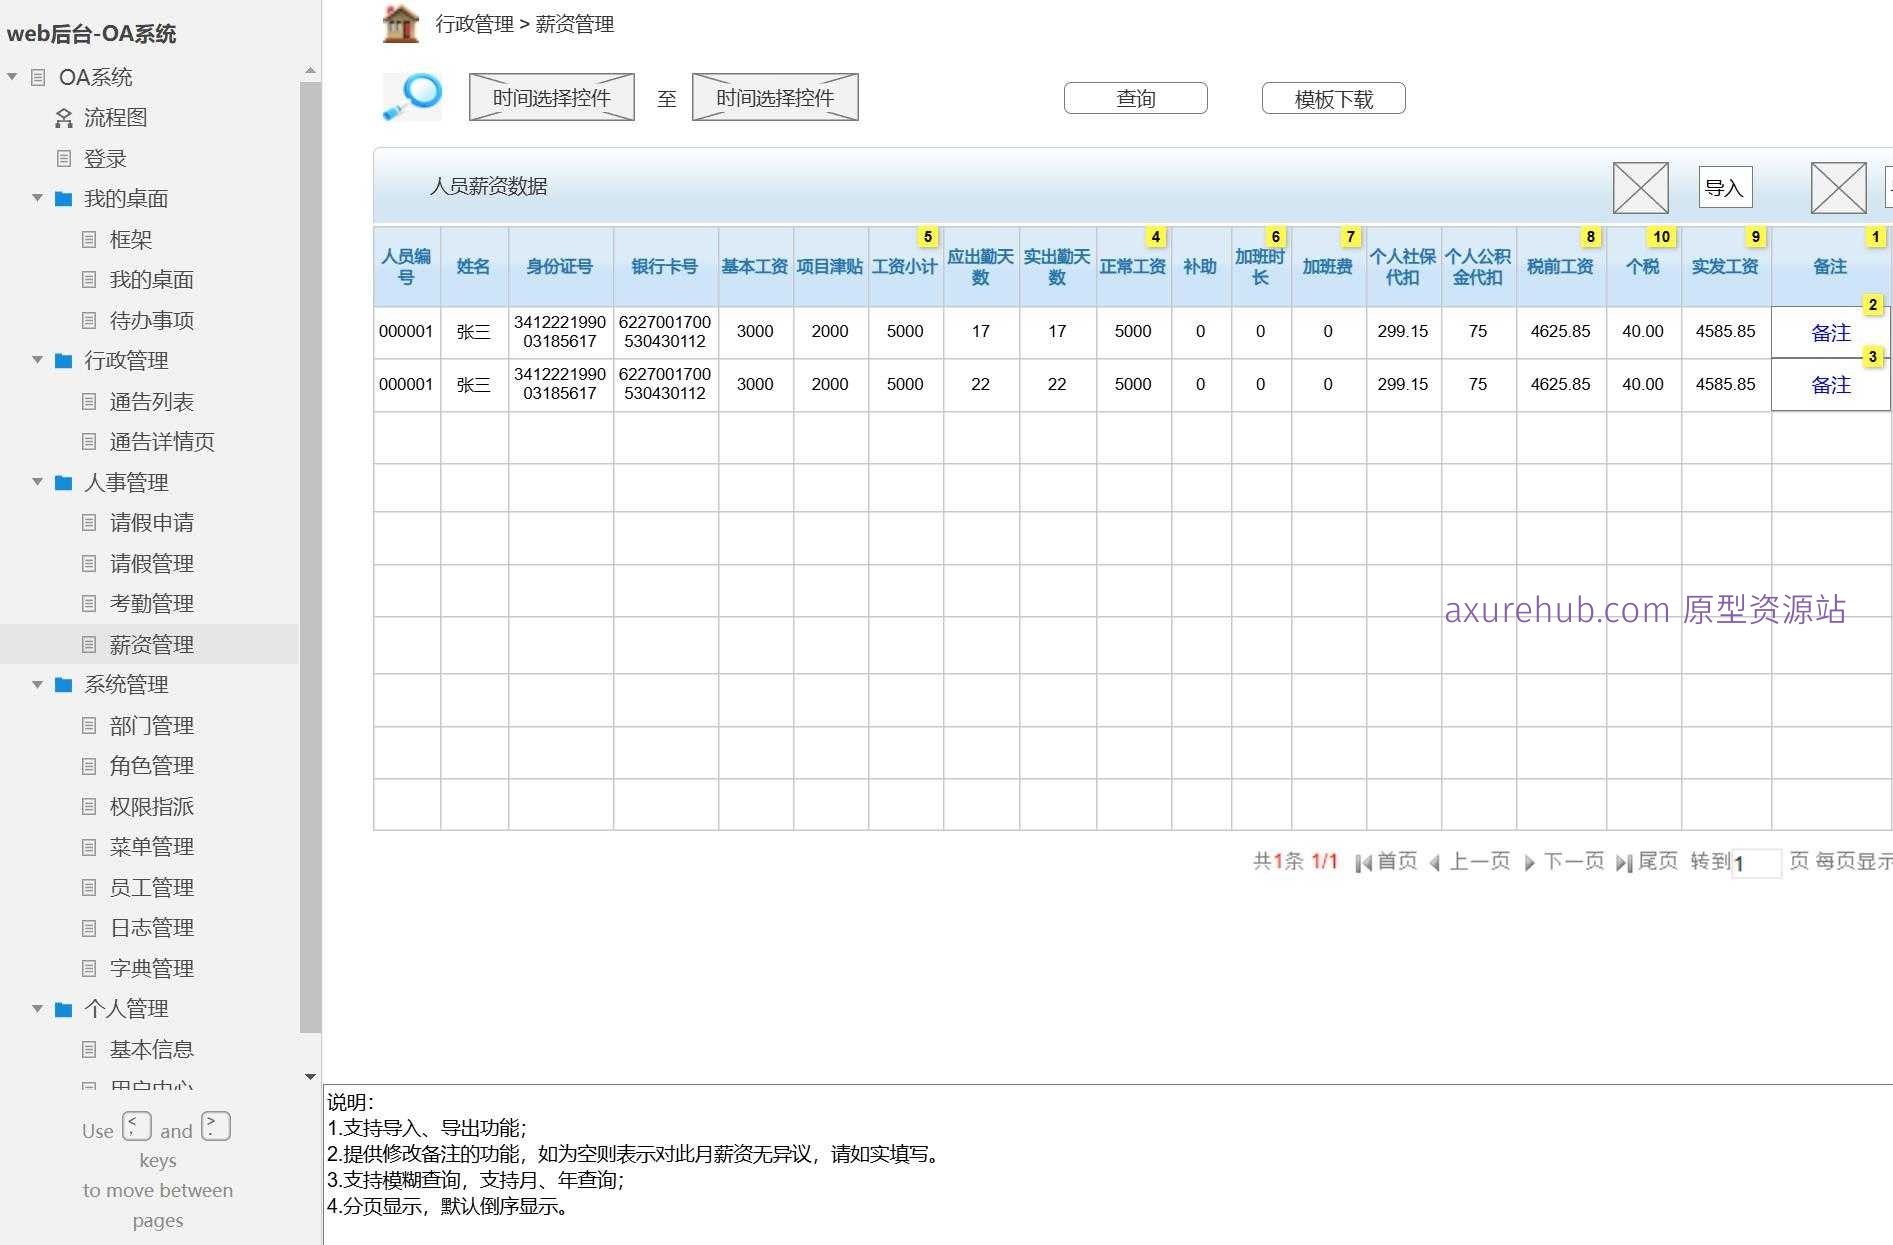Viewport: 1893px width, 1245px height.
Task: Open the 待办事项 page
Action: (x=152, y=320)
